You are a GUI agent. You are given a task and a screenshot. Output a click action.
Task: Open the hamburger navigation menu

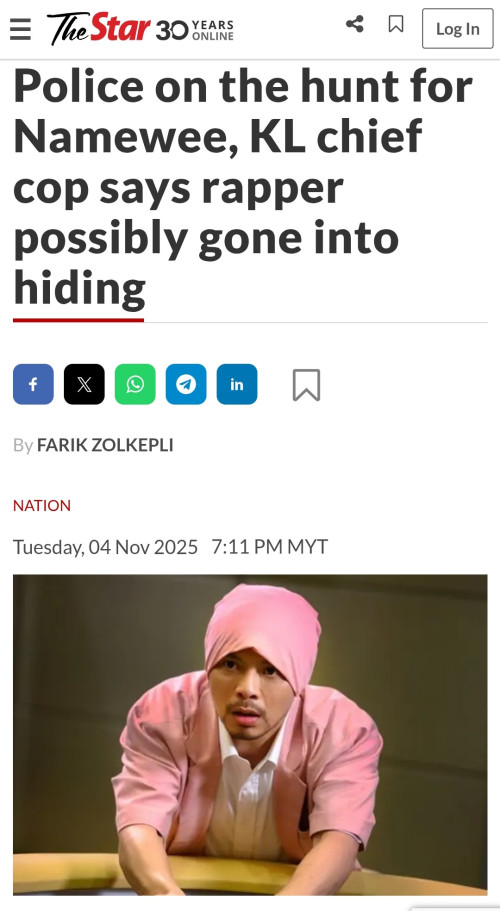click(x=20, y=28)
